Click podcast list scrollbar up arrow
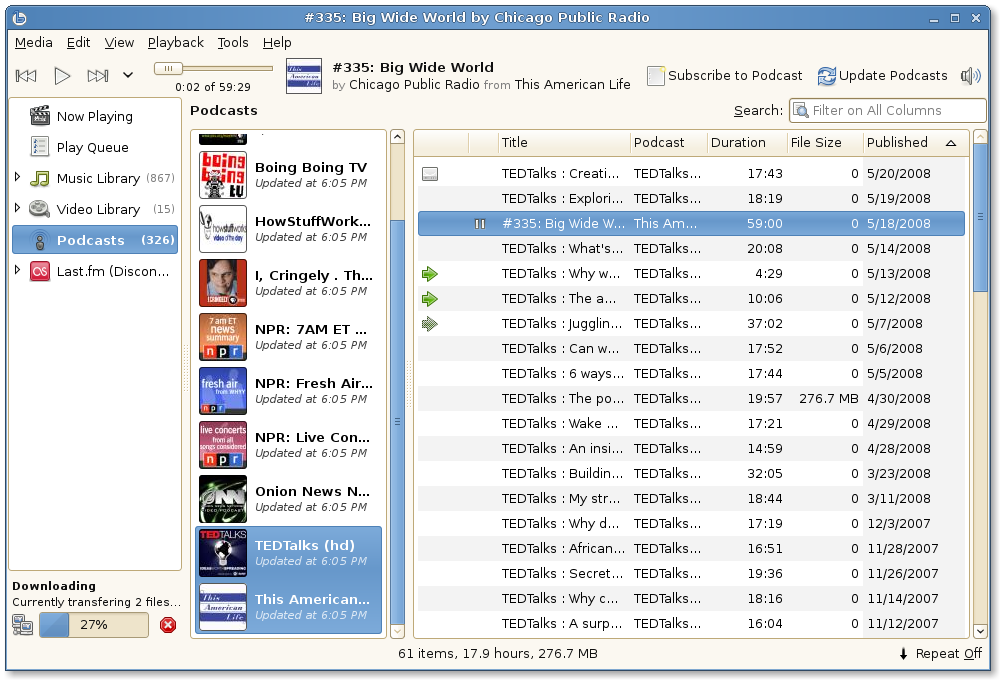The width and height of the screenshot is (1000, 680). (x=397, y=137)
